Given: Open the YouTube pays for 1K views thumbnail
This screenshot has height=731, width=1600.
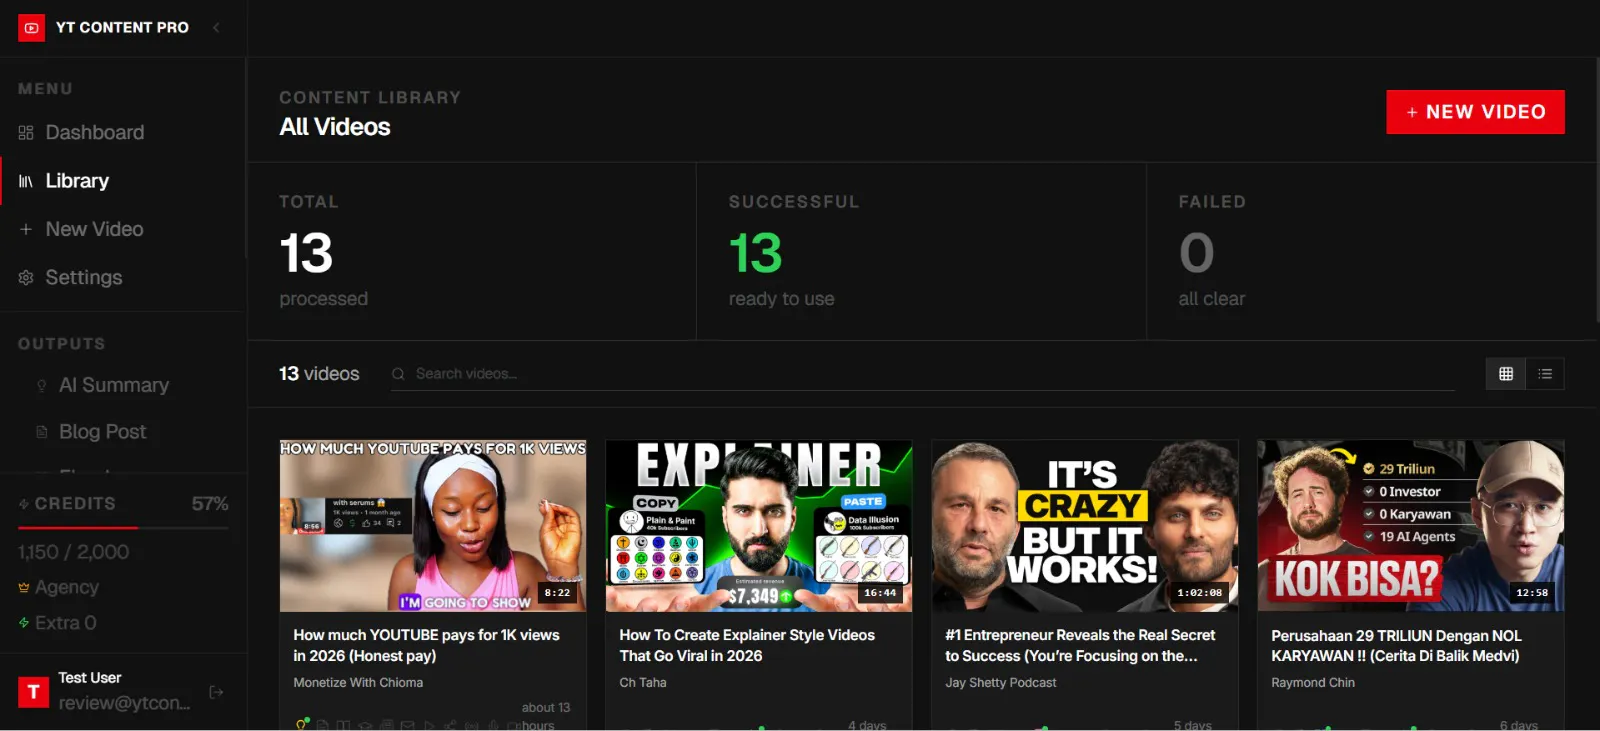Looking at the screenshot, I should pyautogui.click(x=433, y=526).
